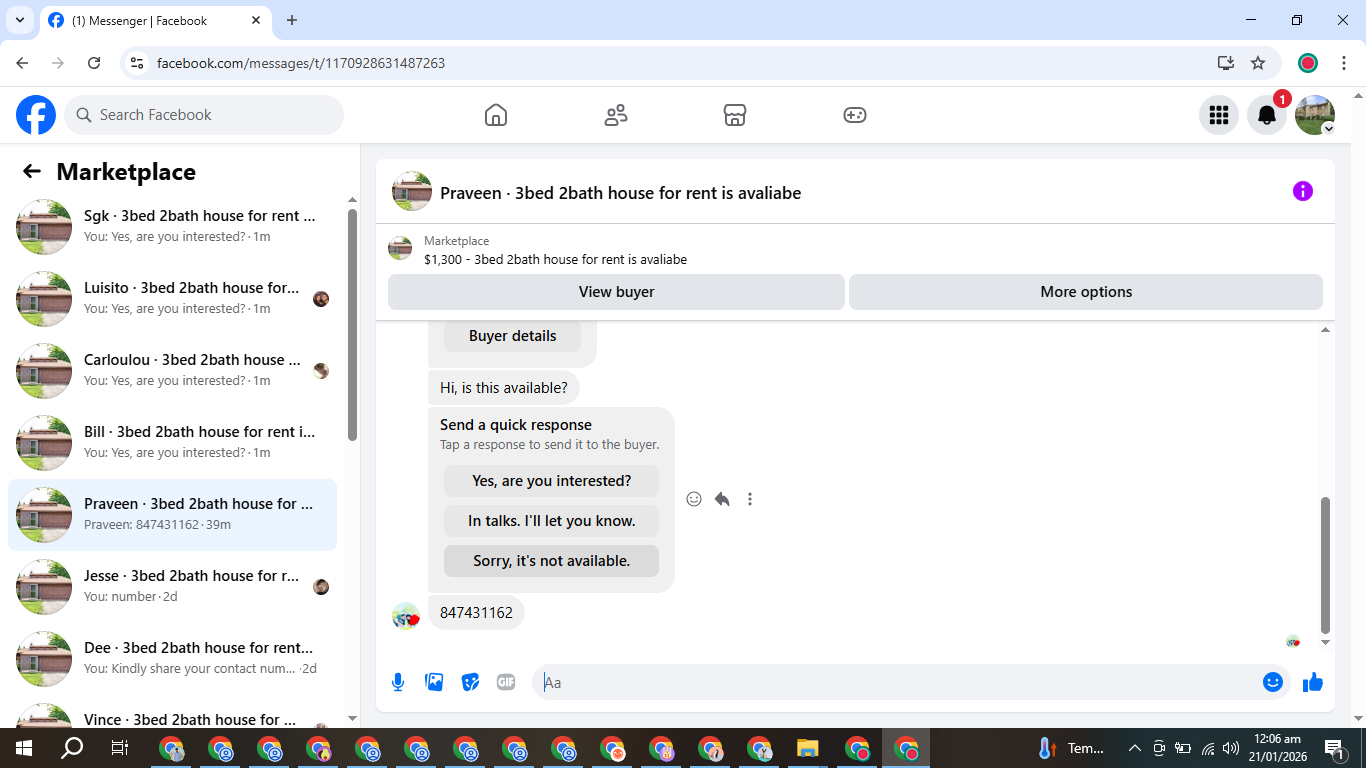1366x768 pixels.
Task: Reply to the quick response message
Action: pos(722,499)
